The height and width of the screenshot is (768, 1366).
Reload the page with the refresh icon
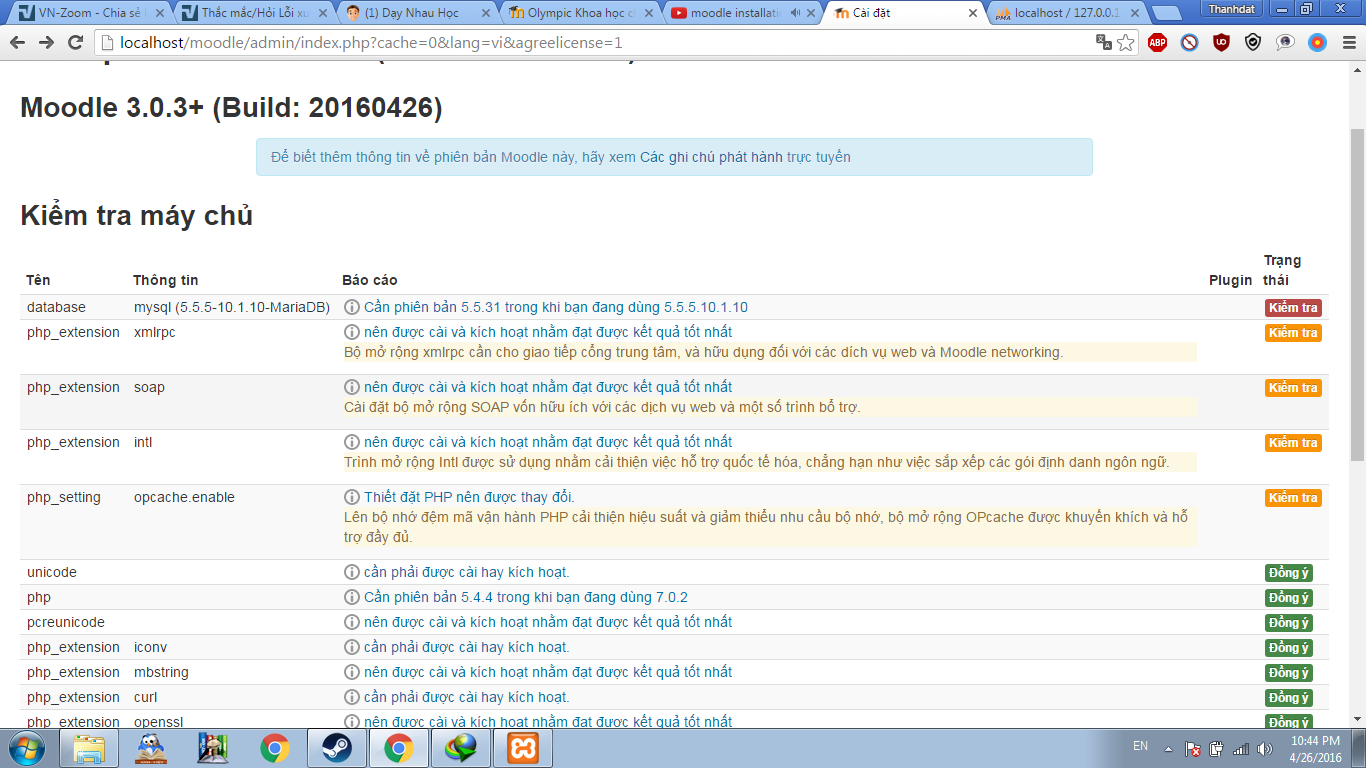click(x=75, y=43)
